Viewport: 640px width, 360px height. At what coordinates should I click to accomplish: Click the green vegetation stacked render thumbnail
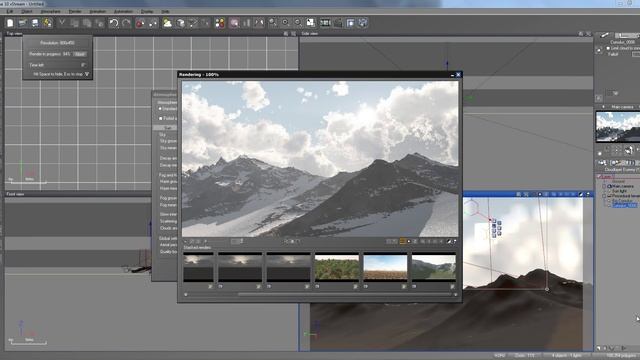point(337,267)
